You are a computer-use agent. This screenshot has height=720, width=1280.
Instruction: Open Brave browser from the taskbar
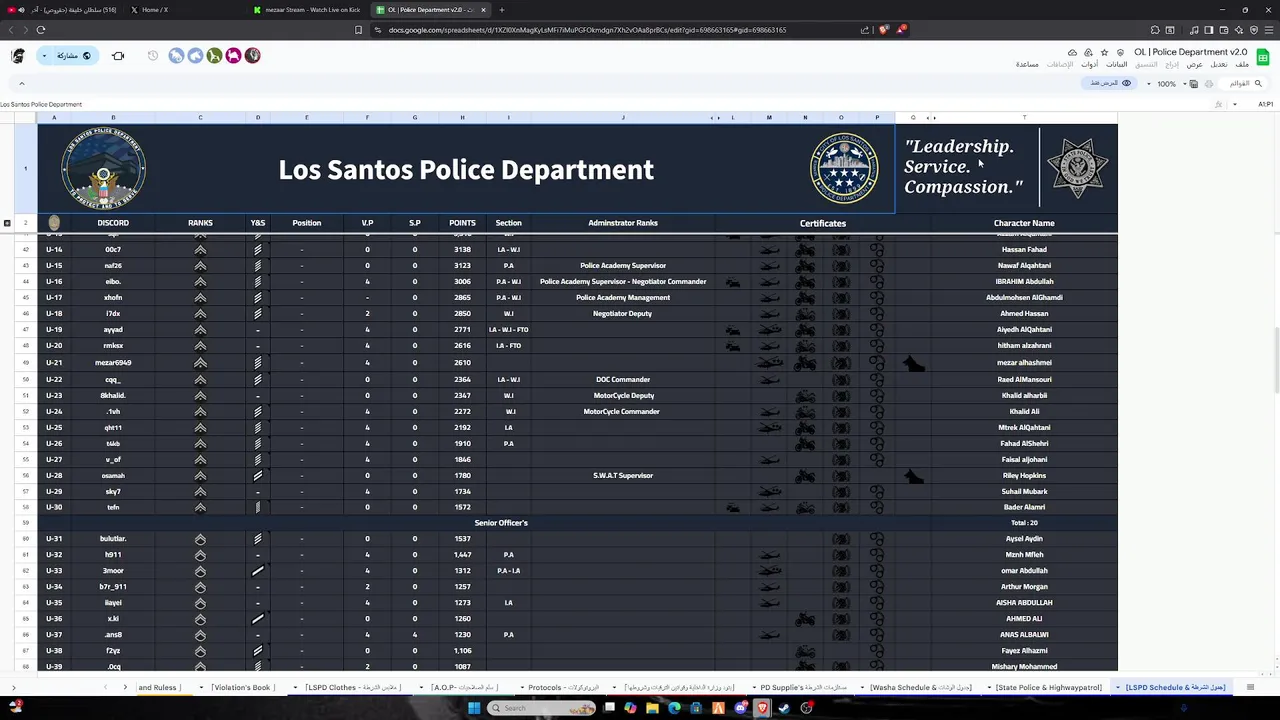click(763, 708)
